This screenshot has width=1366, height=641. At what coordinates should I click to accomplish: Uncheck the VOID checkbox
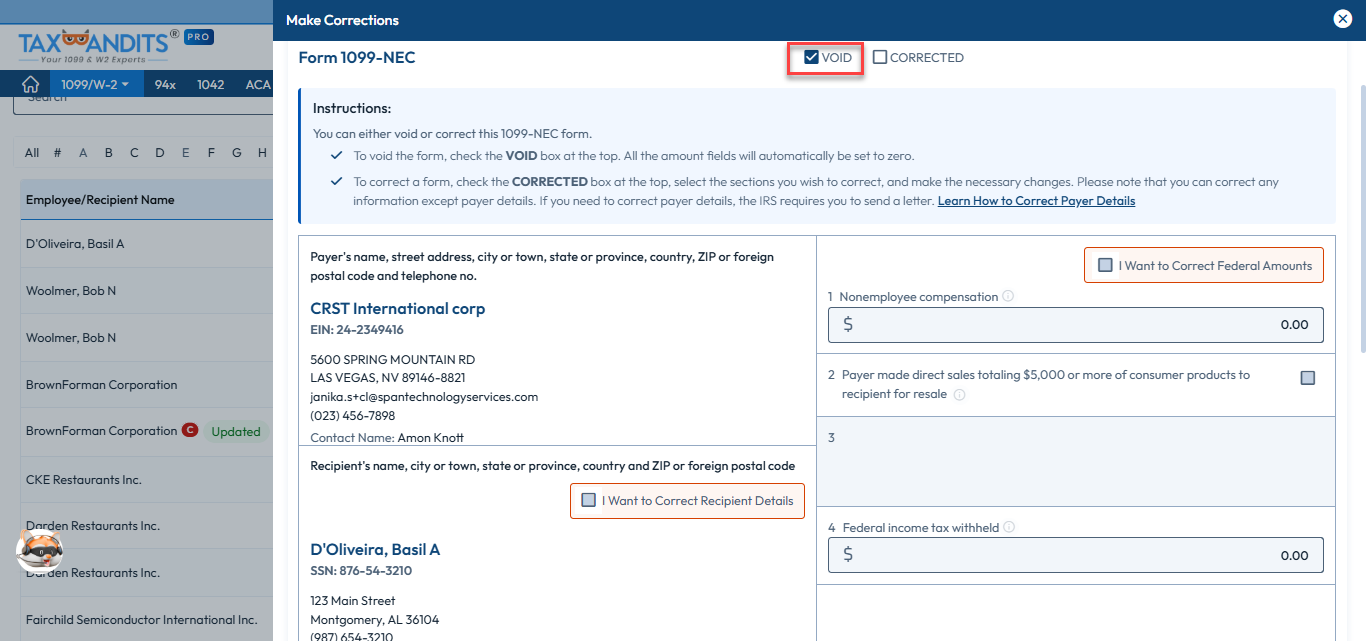pos(811,57)
